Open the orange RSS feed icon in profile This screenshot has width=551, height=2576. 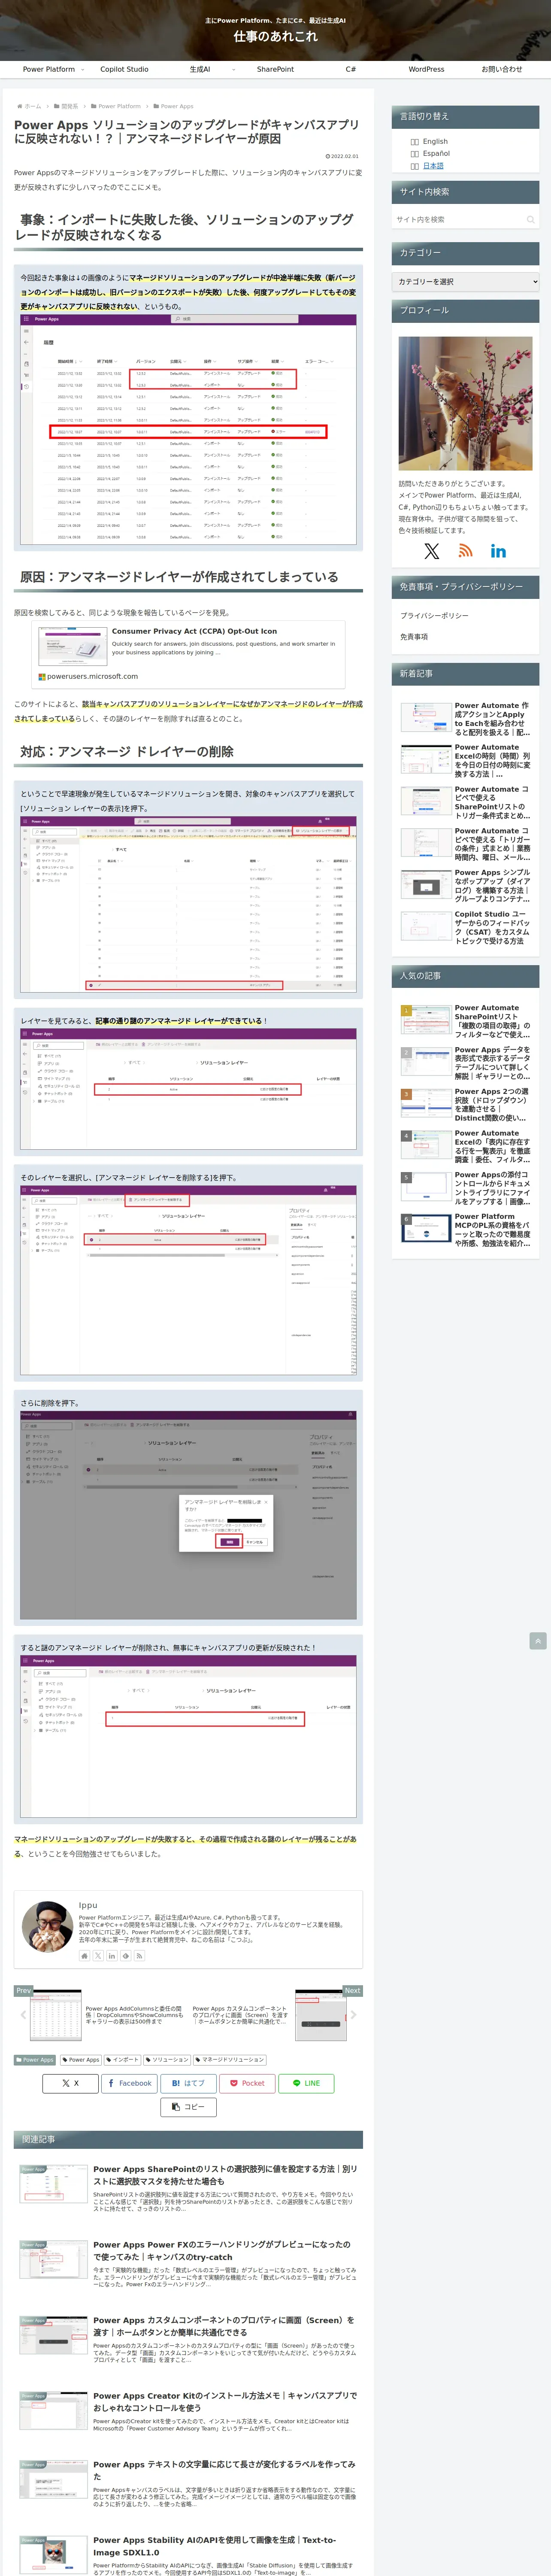point(465,551)
